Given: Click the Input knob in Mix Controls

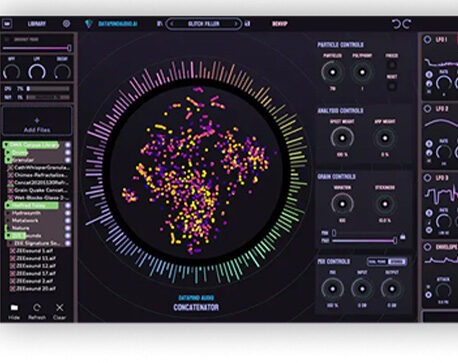Looking at the screenshot, I should pyautogui.click(x=362, y=289).
